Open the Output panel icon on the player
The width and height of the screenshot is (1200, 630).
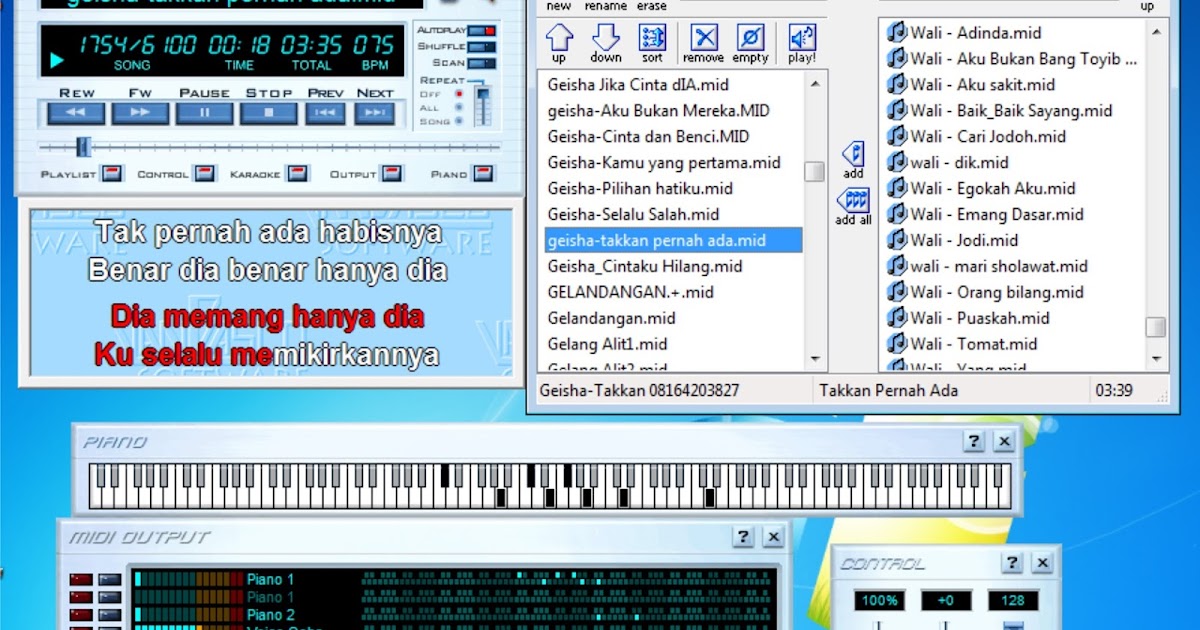(390, 172)
